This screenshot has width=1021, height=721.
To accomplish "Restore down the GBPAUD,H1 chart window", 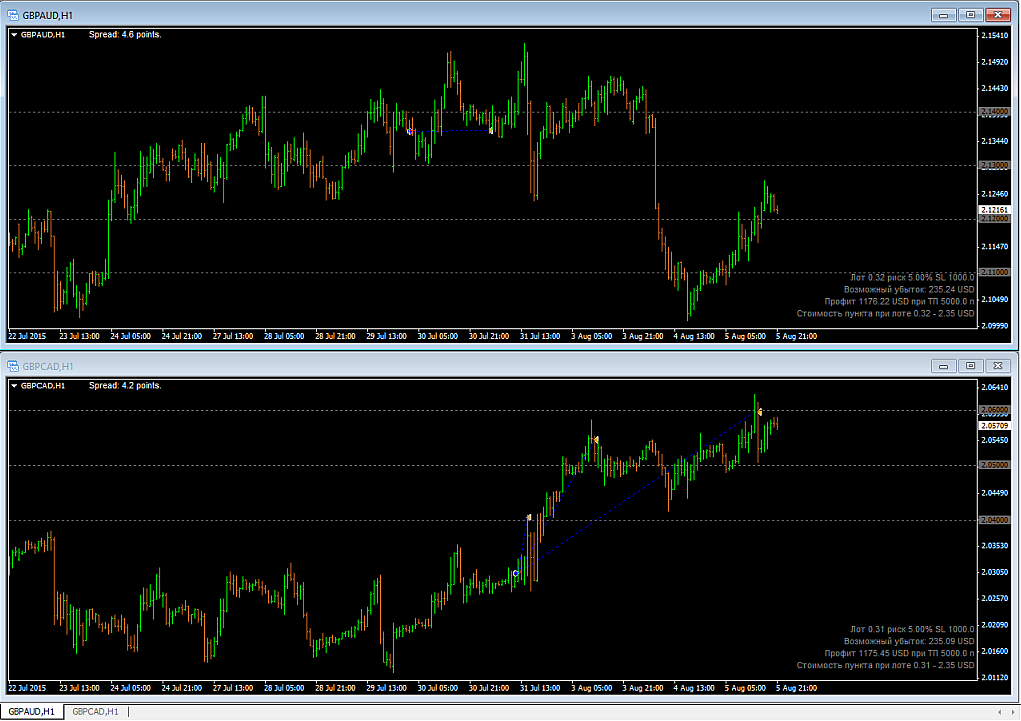I will tap(970, 14).
